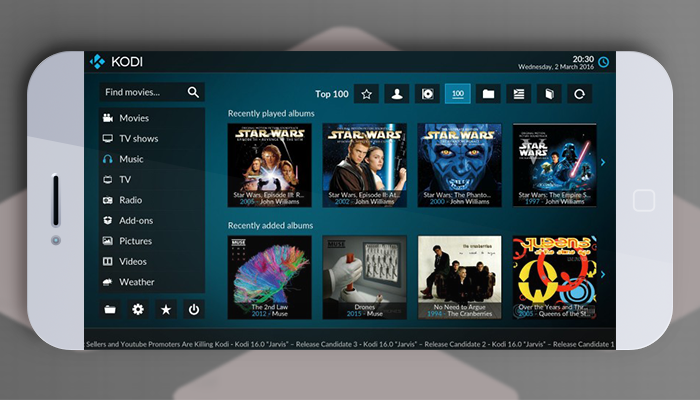Select the Music menu item
The image size is (700, 400).
(152, 159)
